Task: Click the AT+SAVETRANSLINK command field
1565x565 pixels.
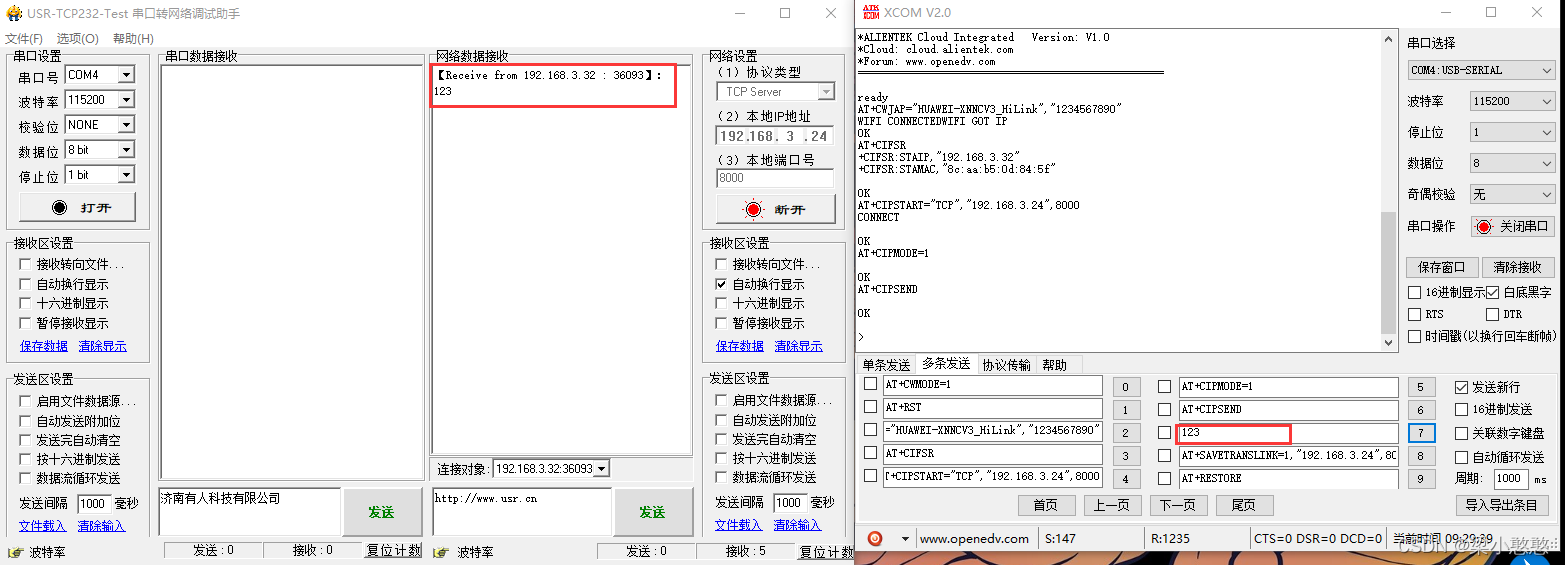Action: click(x=1288, y=456)
